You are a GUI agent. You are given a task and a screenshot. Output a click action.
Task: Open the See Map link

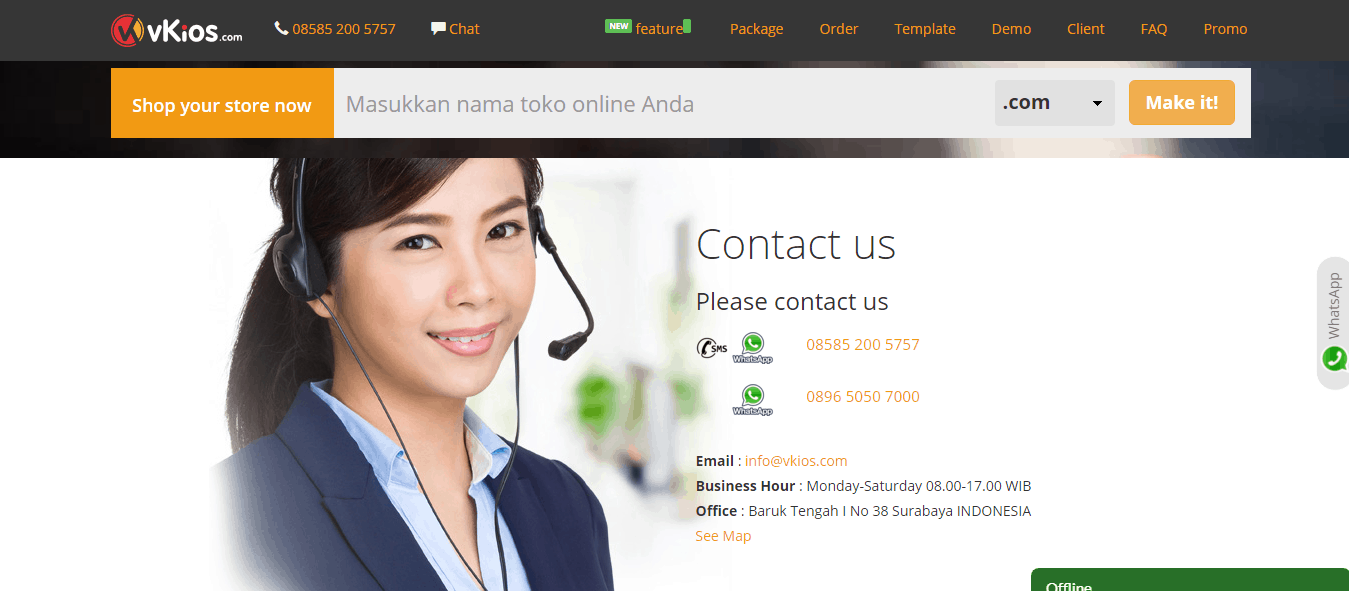click(723, 536)
